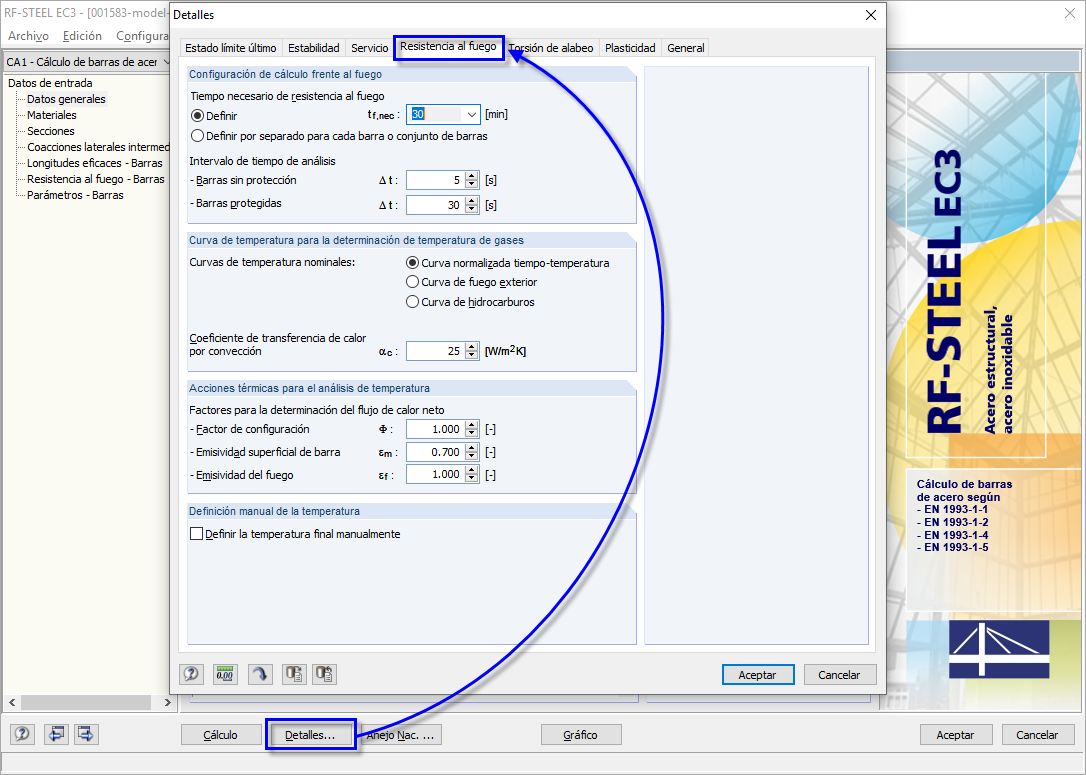Decrease 'Factor de configuración' Φ value

click(x=472, y=434)
